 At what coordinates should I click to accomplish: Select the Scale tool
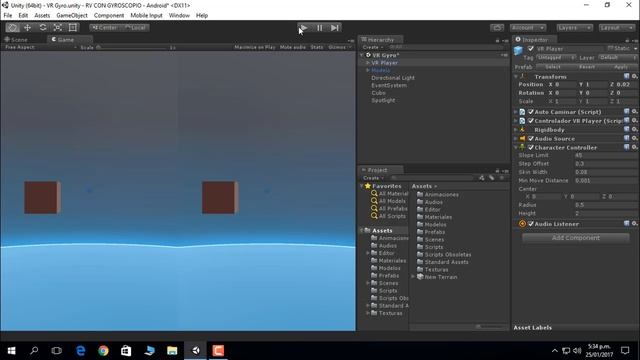click(x=58, y=28)
